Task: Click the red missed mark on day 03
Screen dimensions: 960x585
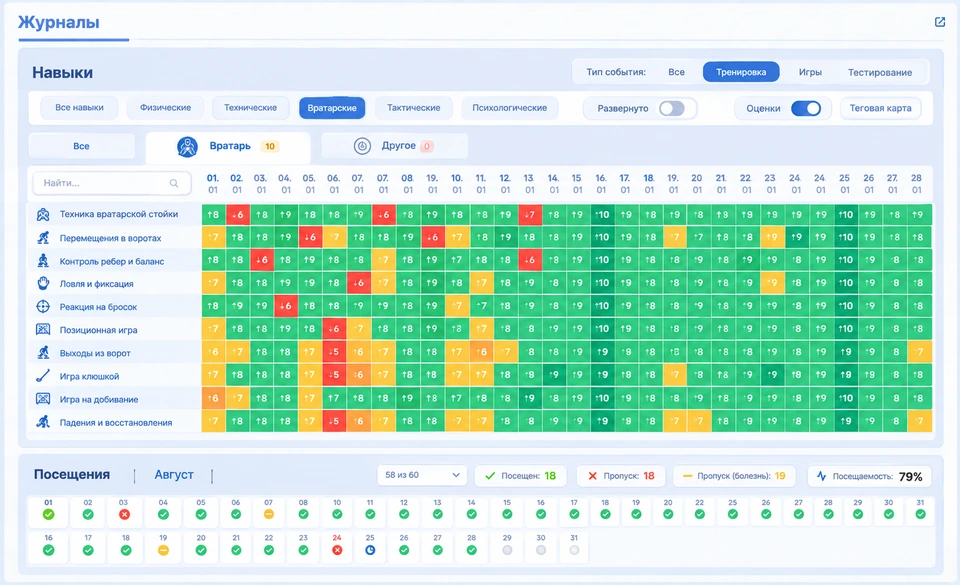Action: [x=124, y=515]
